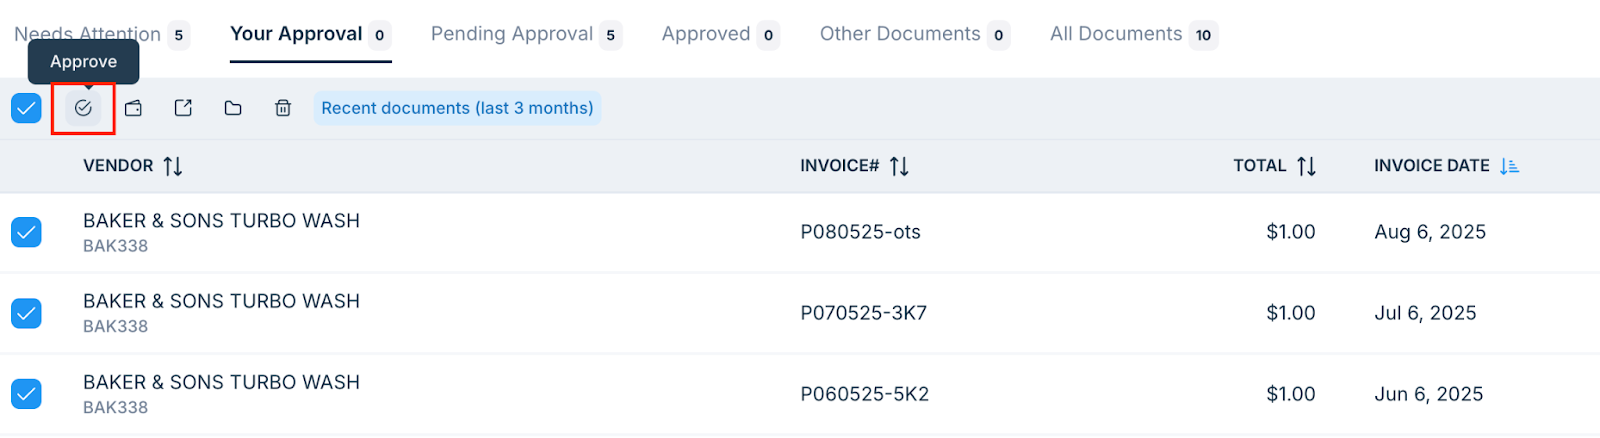Uncheck invoice P080525-ots row checkbox
The image size is (1600, 438).
(x=26, y=232)
